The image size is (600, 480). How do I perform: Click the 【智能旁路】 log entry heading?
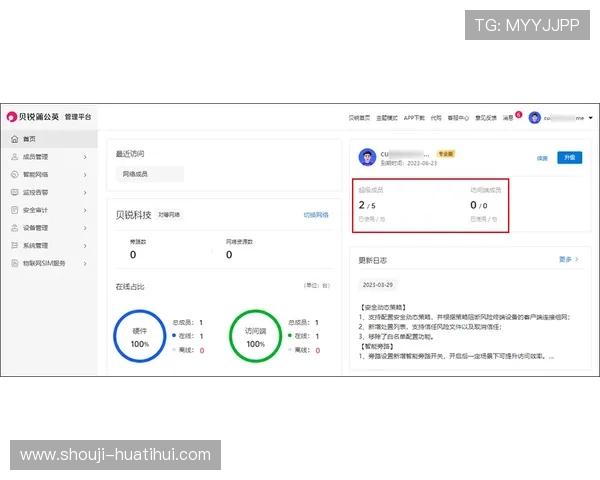(377, 346)
